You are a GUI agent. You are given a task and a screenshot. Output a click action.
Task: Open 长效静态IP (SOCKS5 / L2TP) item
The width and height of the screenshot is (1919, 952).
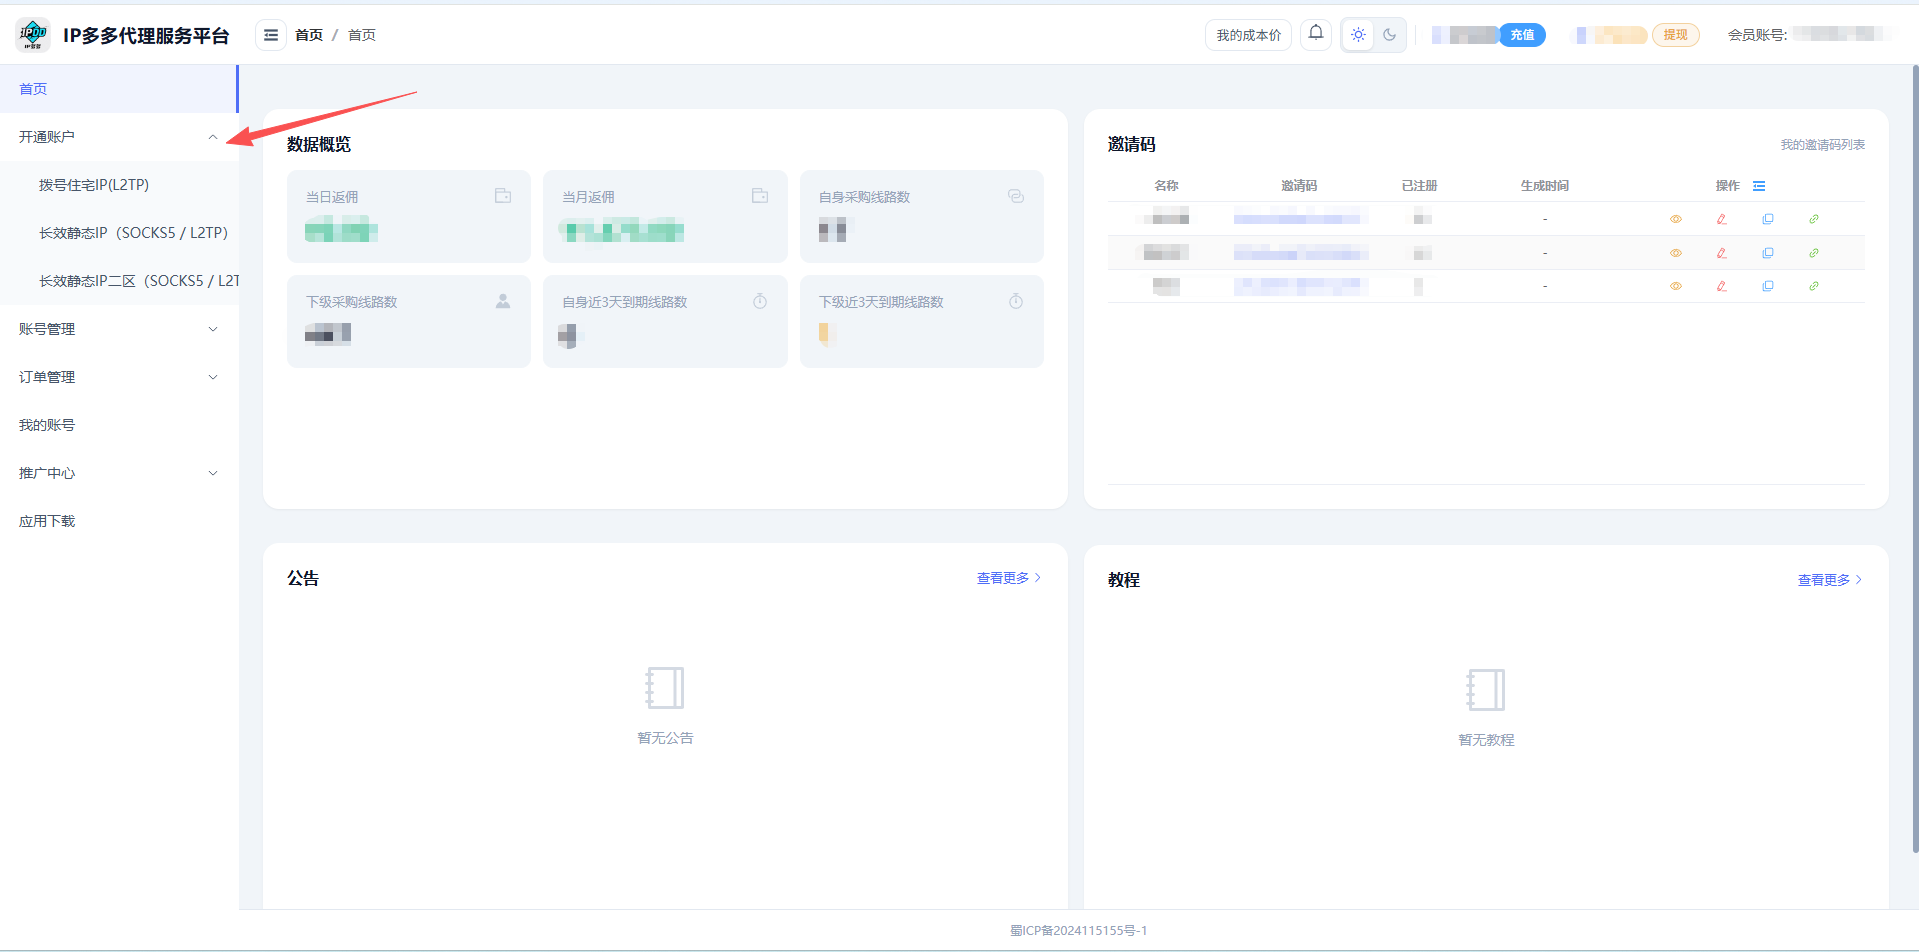[x=119, y=233]
